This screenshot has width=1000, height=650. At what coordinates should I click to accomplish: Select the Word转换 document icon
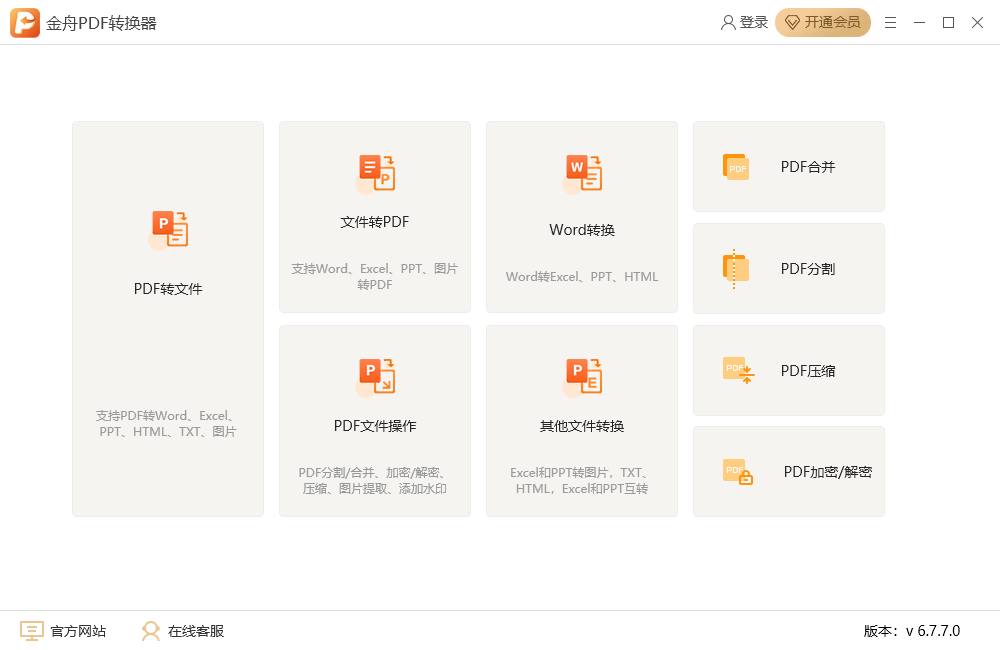point(581,172)
